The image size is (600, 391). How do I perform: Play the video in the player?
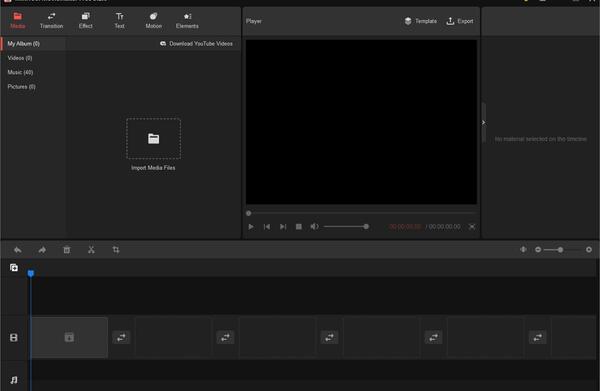point(251,227)
